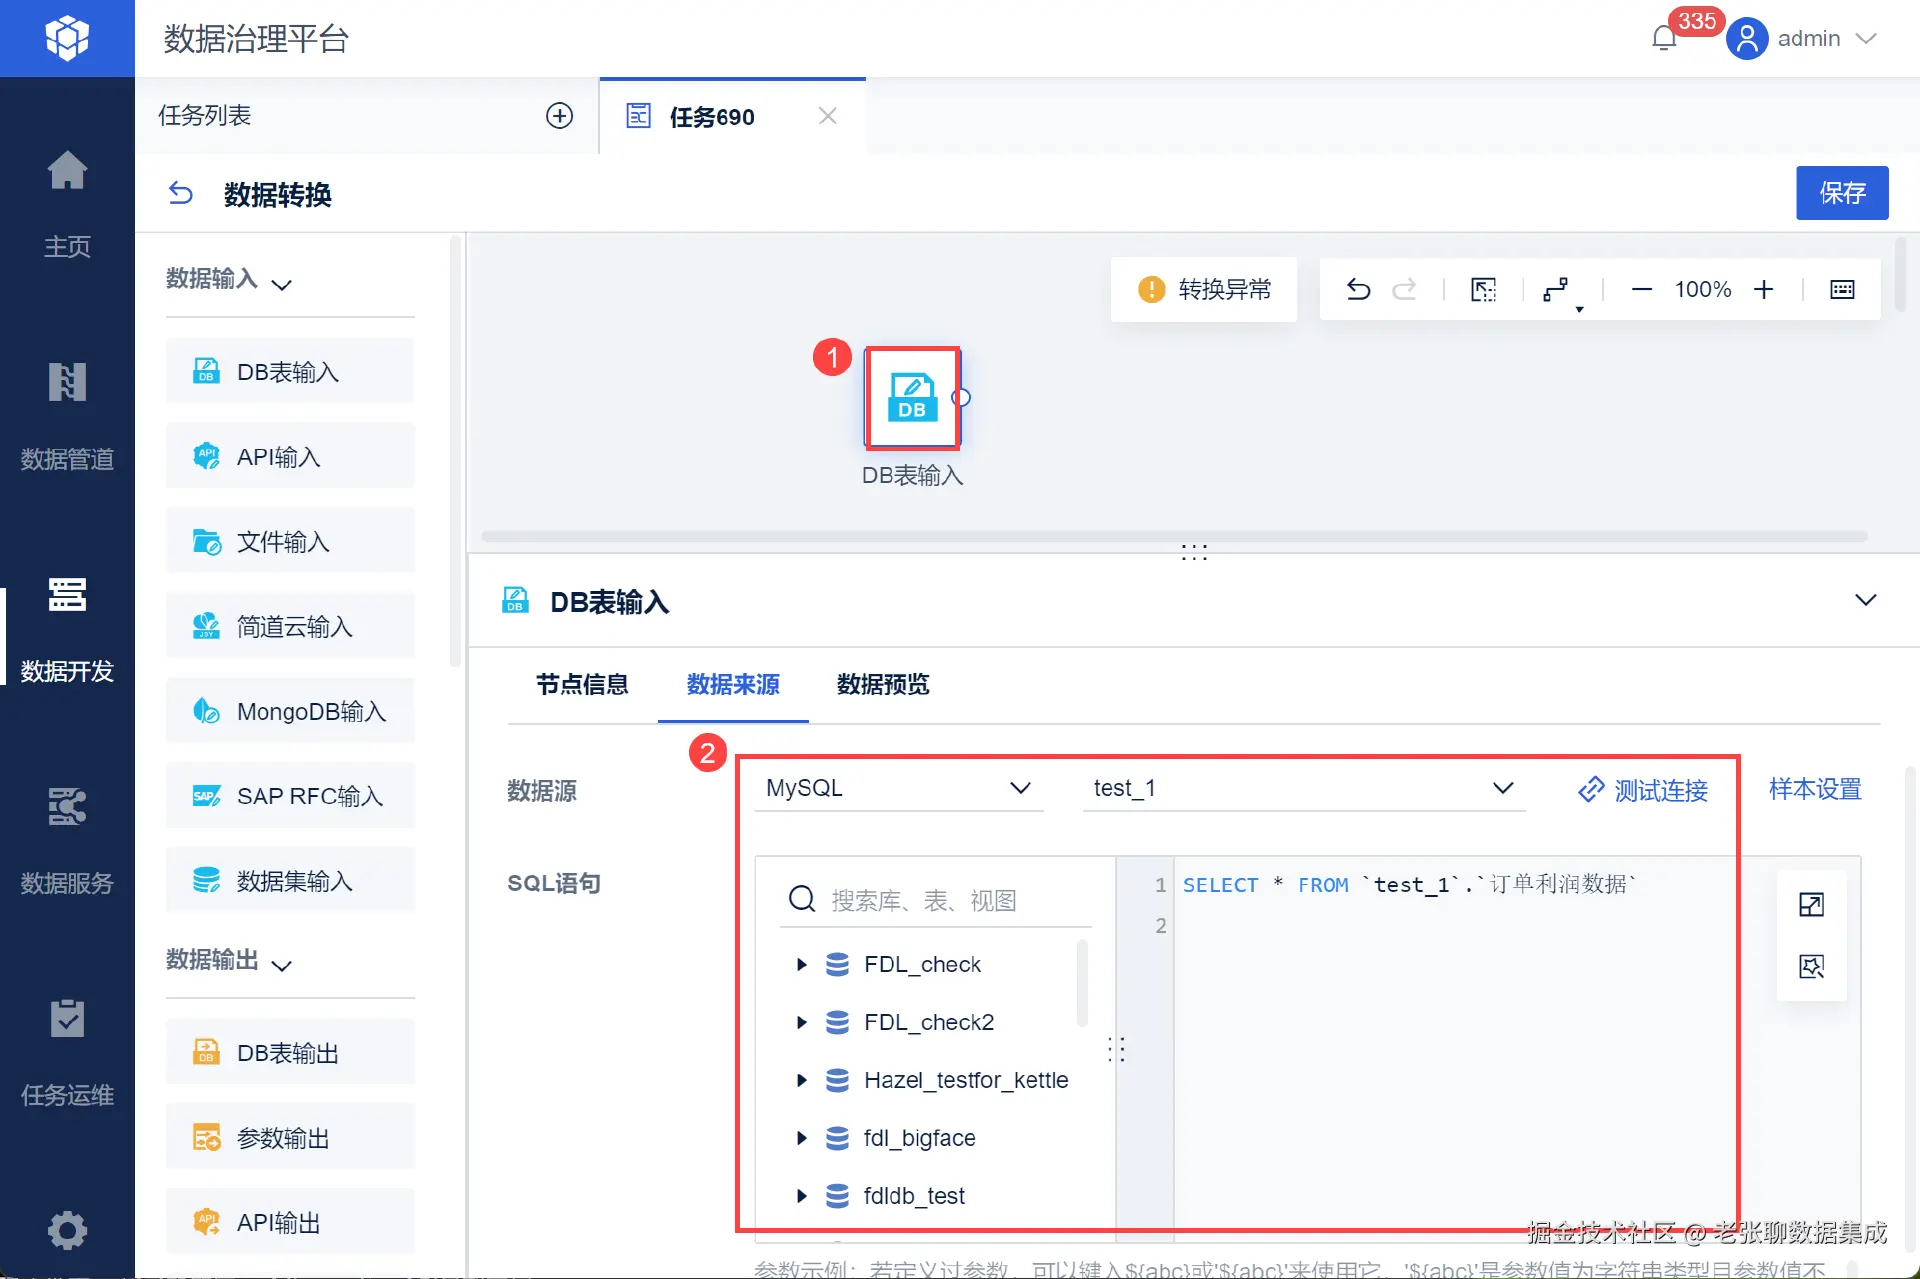Expand the FDL_check database tree node
Image resolution: width=1920 pixels, height=1279 pixels.
pos(801,965)
